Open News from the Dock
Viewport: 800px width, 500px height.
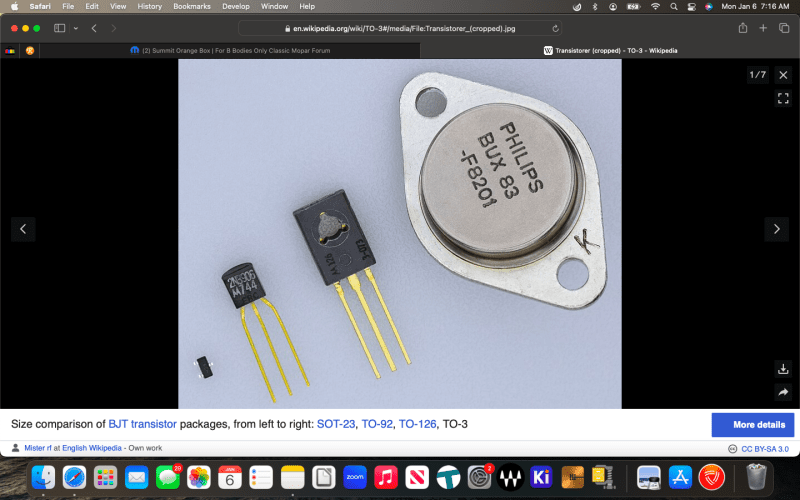pos(417,478)
